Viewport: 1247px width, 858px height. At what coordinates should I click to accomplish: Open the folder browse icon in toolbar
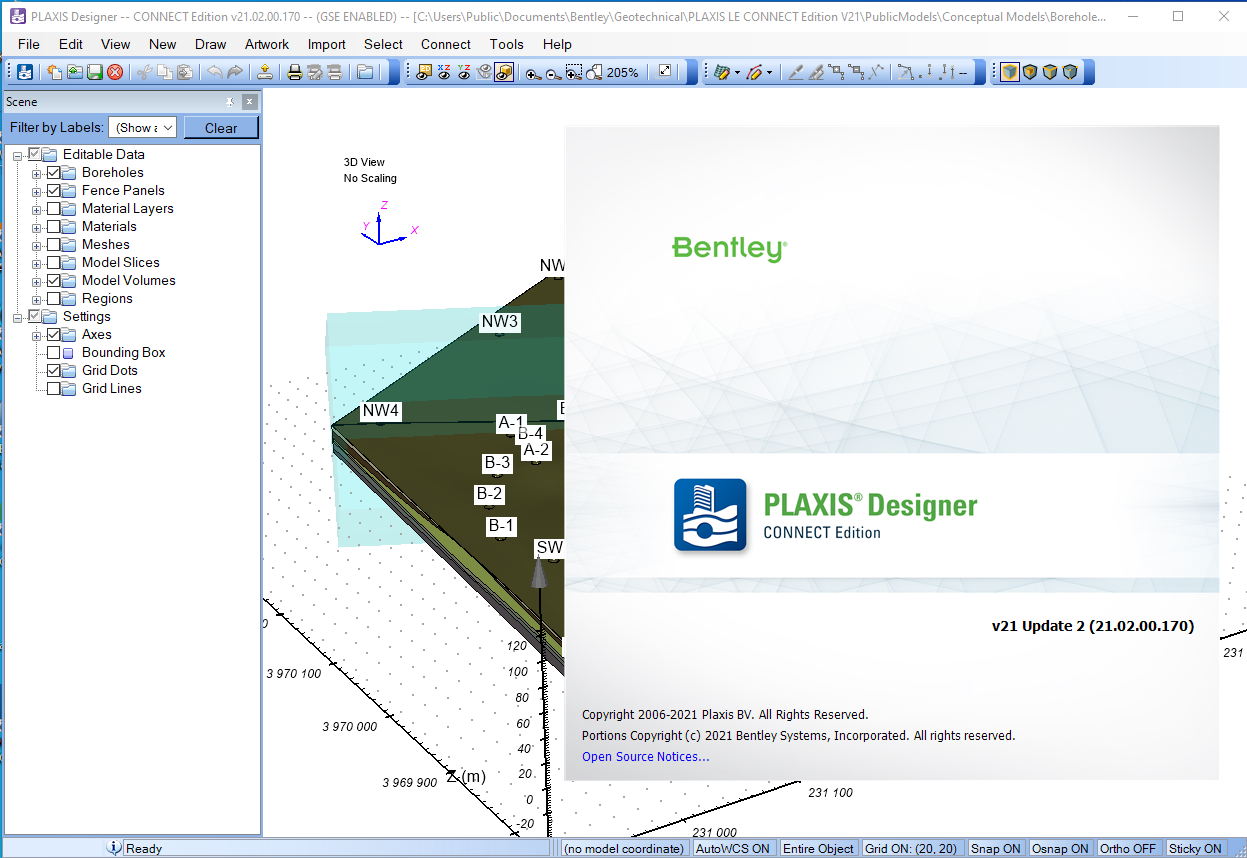(365, 72)
